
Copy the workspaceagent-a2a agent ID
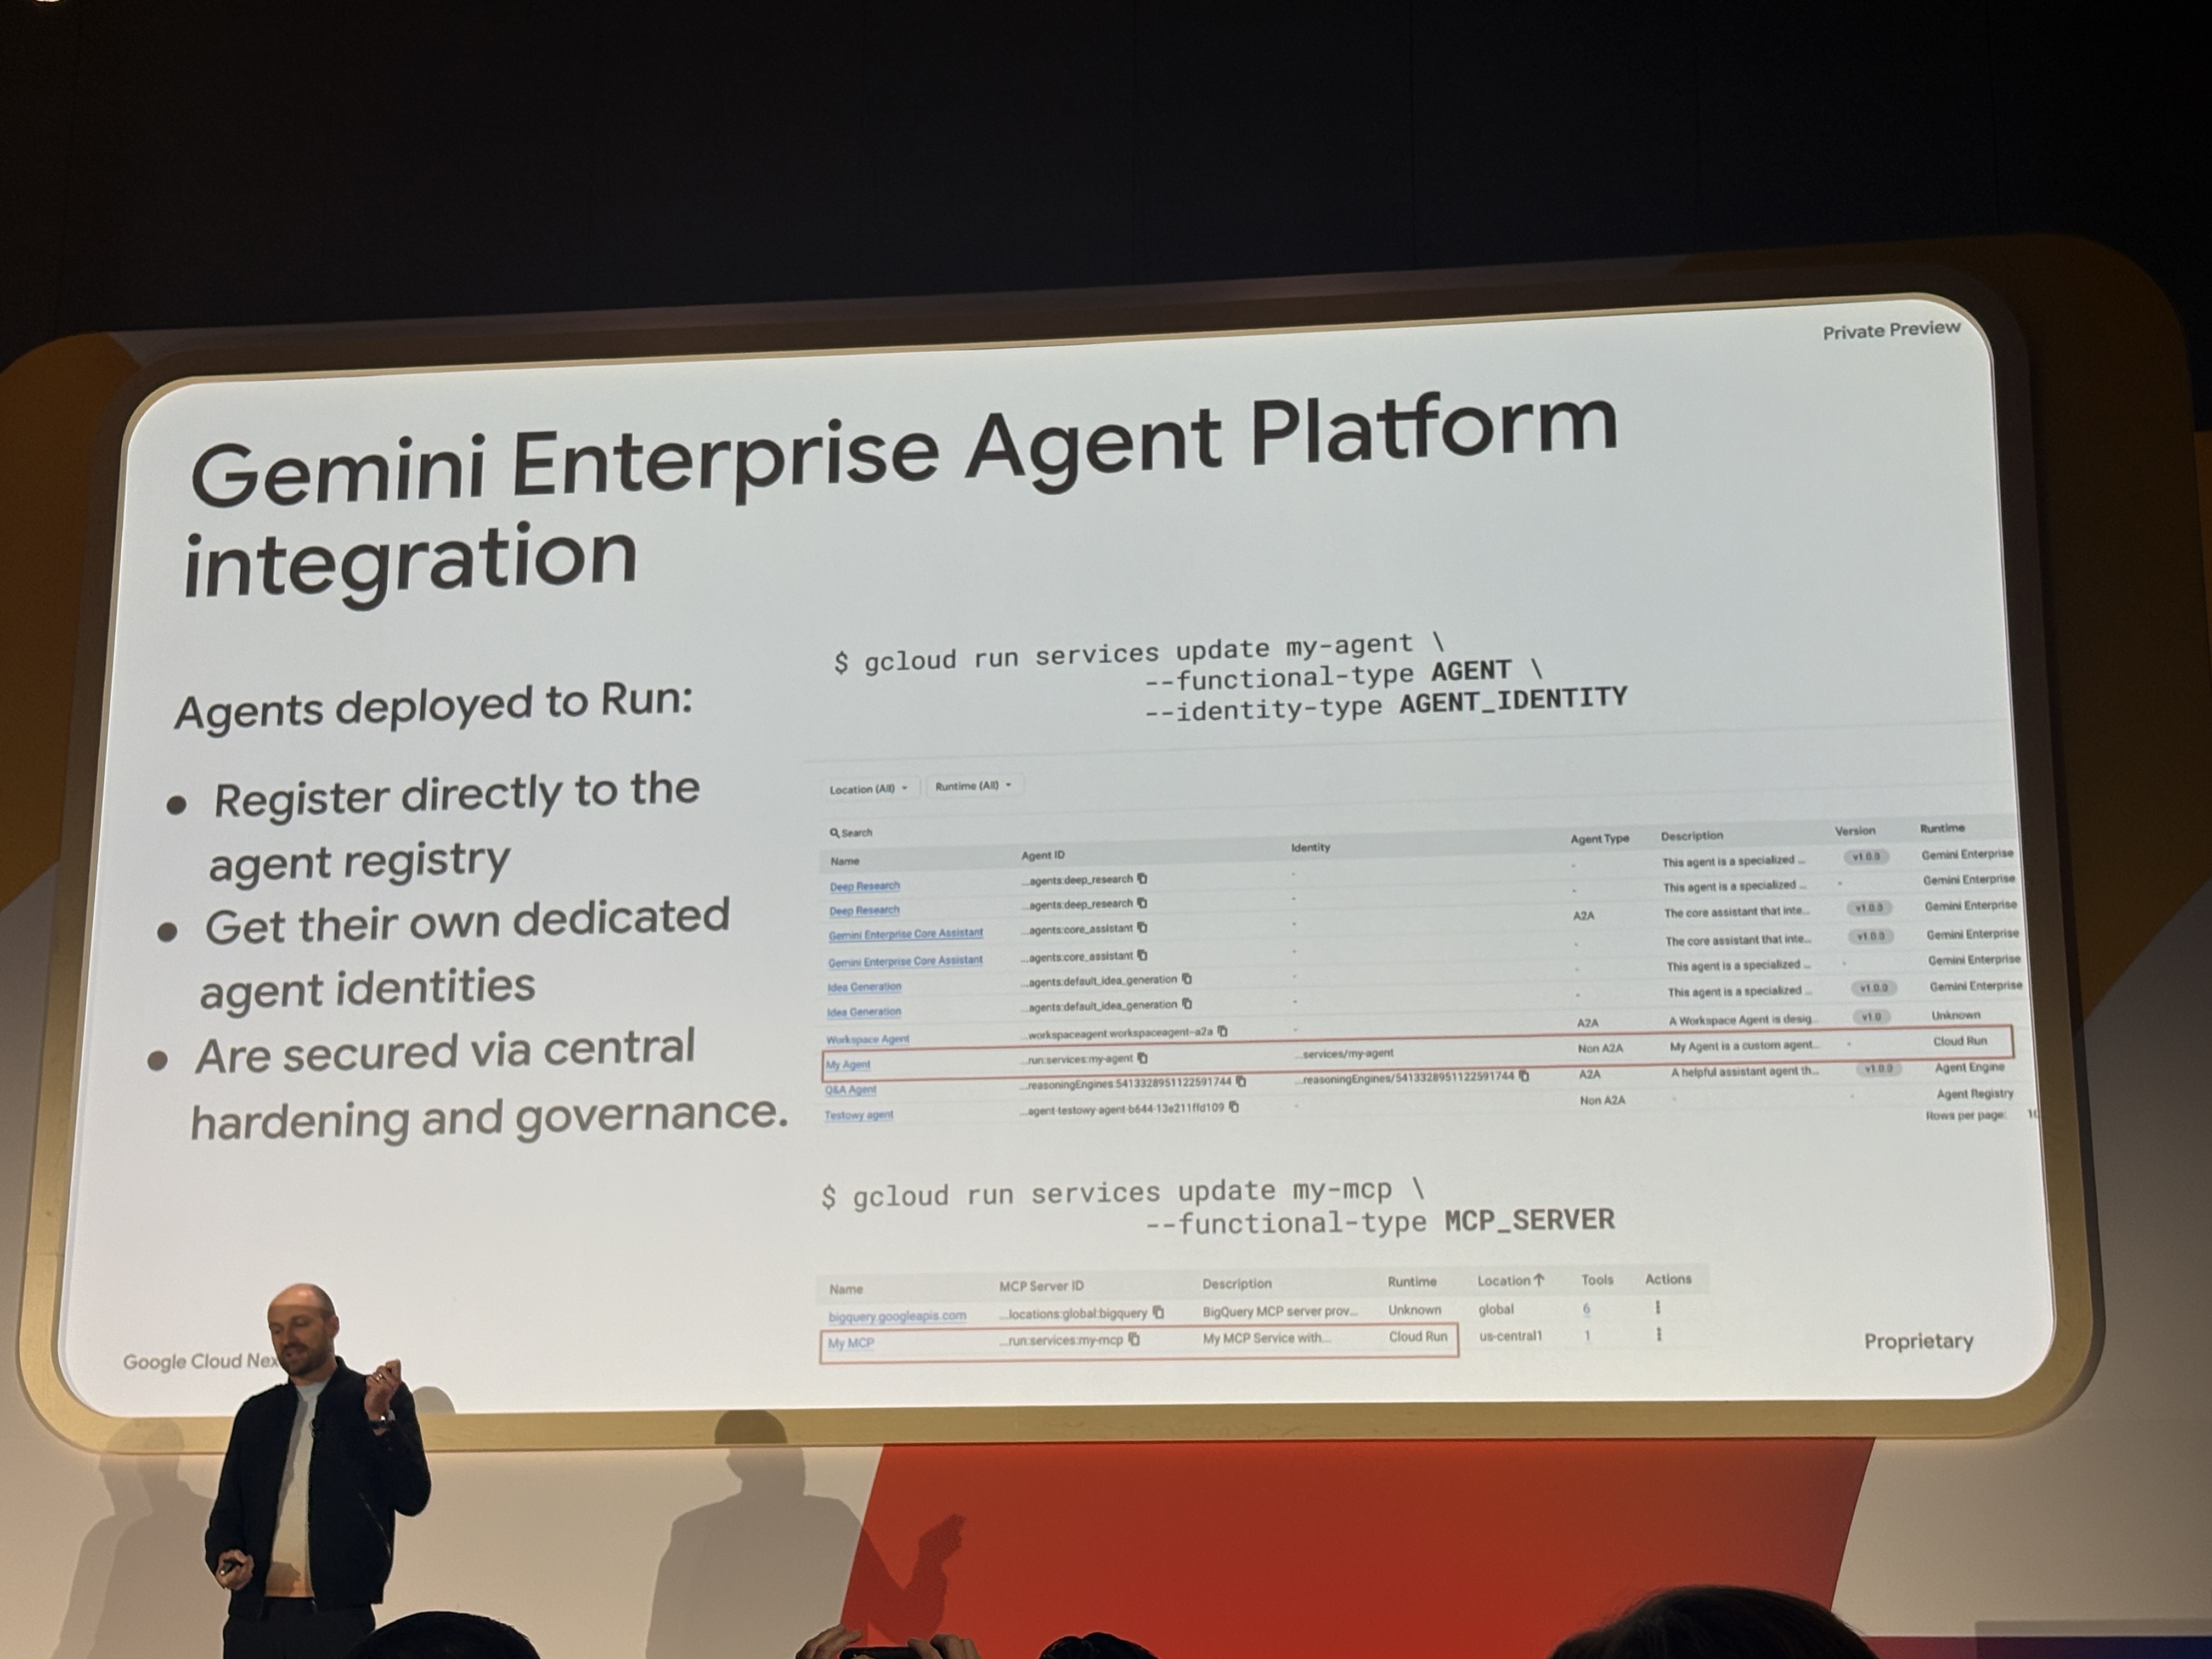tap(1222, 1031)
